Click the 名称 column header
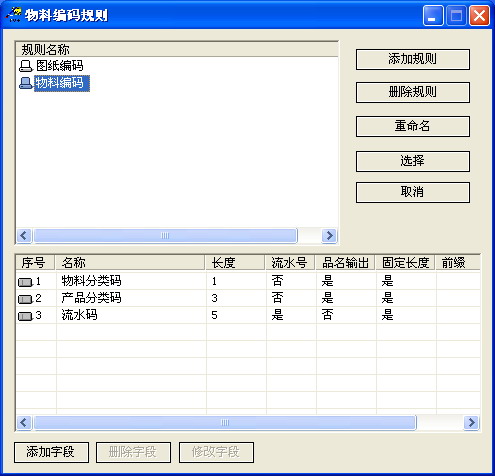This screenshot has width=495, height=476. coord(130,263)
